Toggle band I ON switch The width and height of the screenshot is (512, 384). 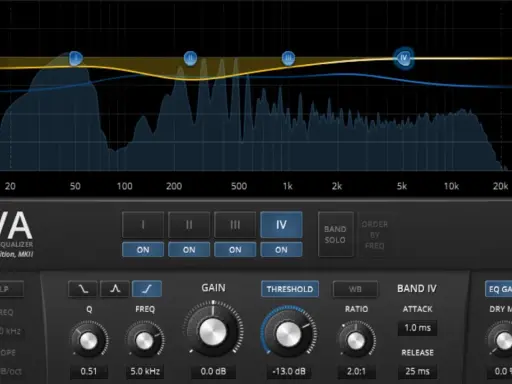(x=143, y=250)
